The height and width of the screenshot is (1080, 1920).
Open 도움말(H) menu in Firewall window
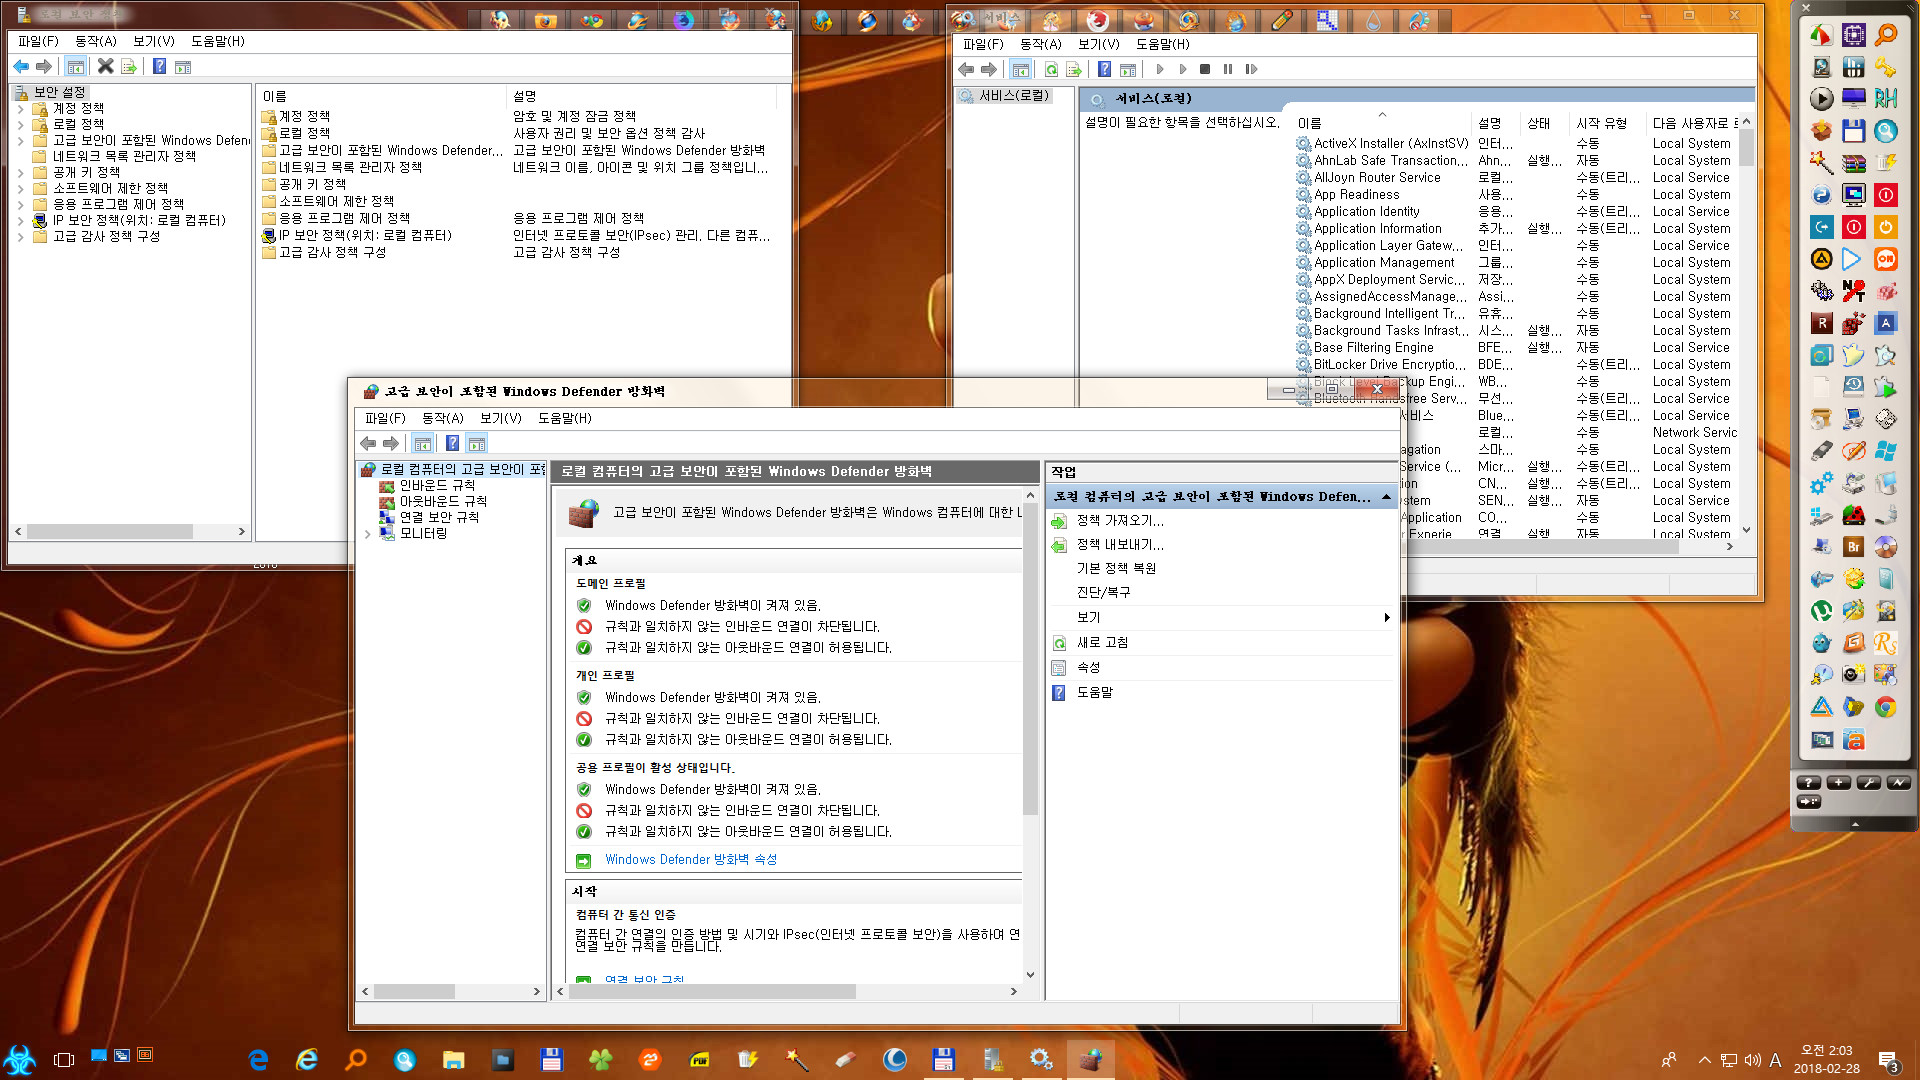pyautogui.click(x=564, y=418)
